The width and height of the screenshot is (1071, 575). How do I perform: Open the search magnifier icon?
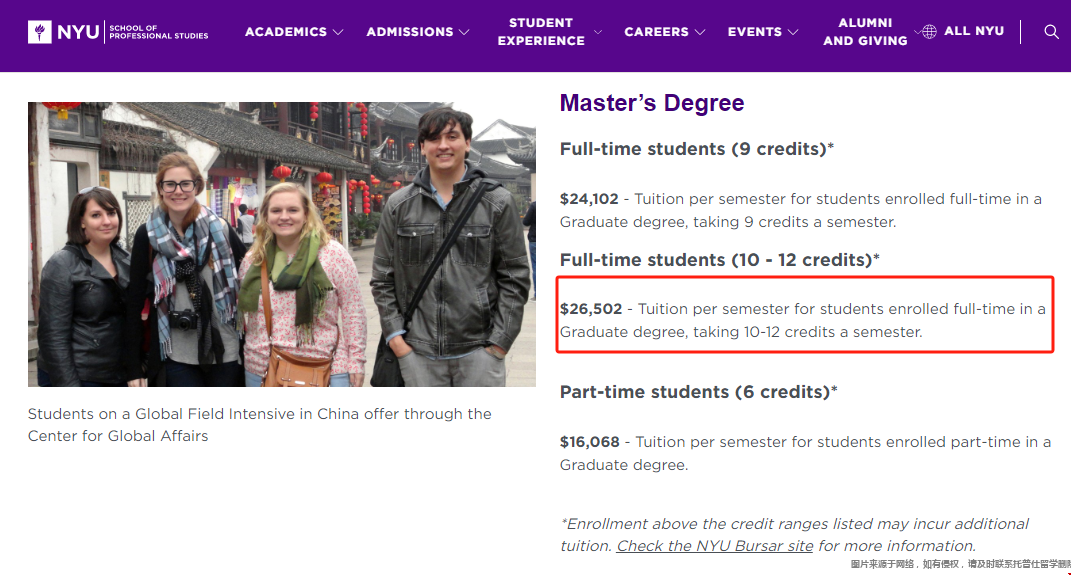1051,31
